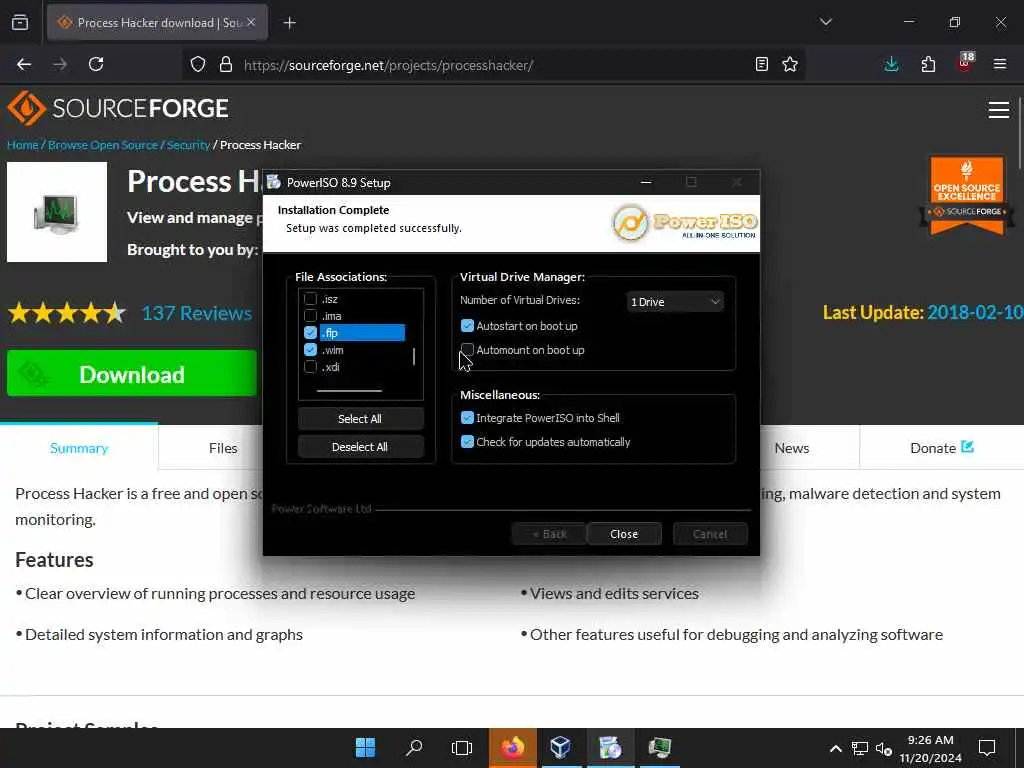Open taskbar Search

point(414,748)
